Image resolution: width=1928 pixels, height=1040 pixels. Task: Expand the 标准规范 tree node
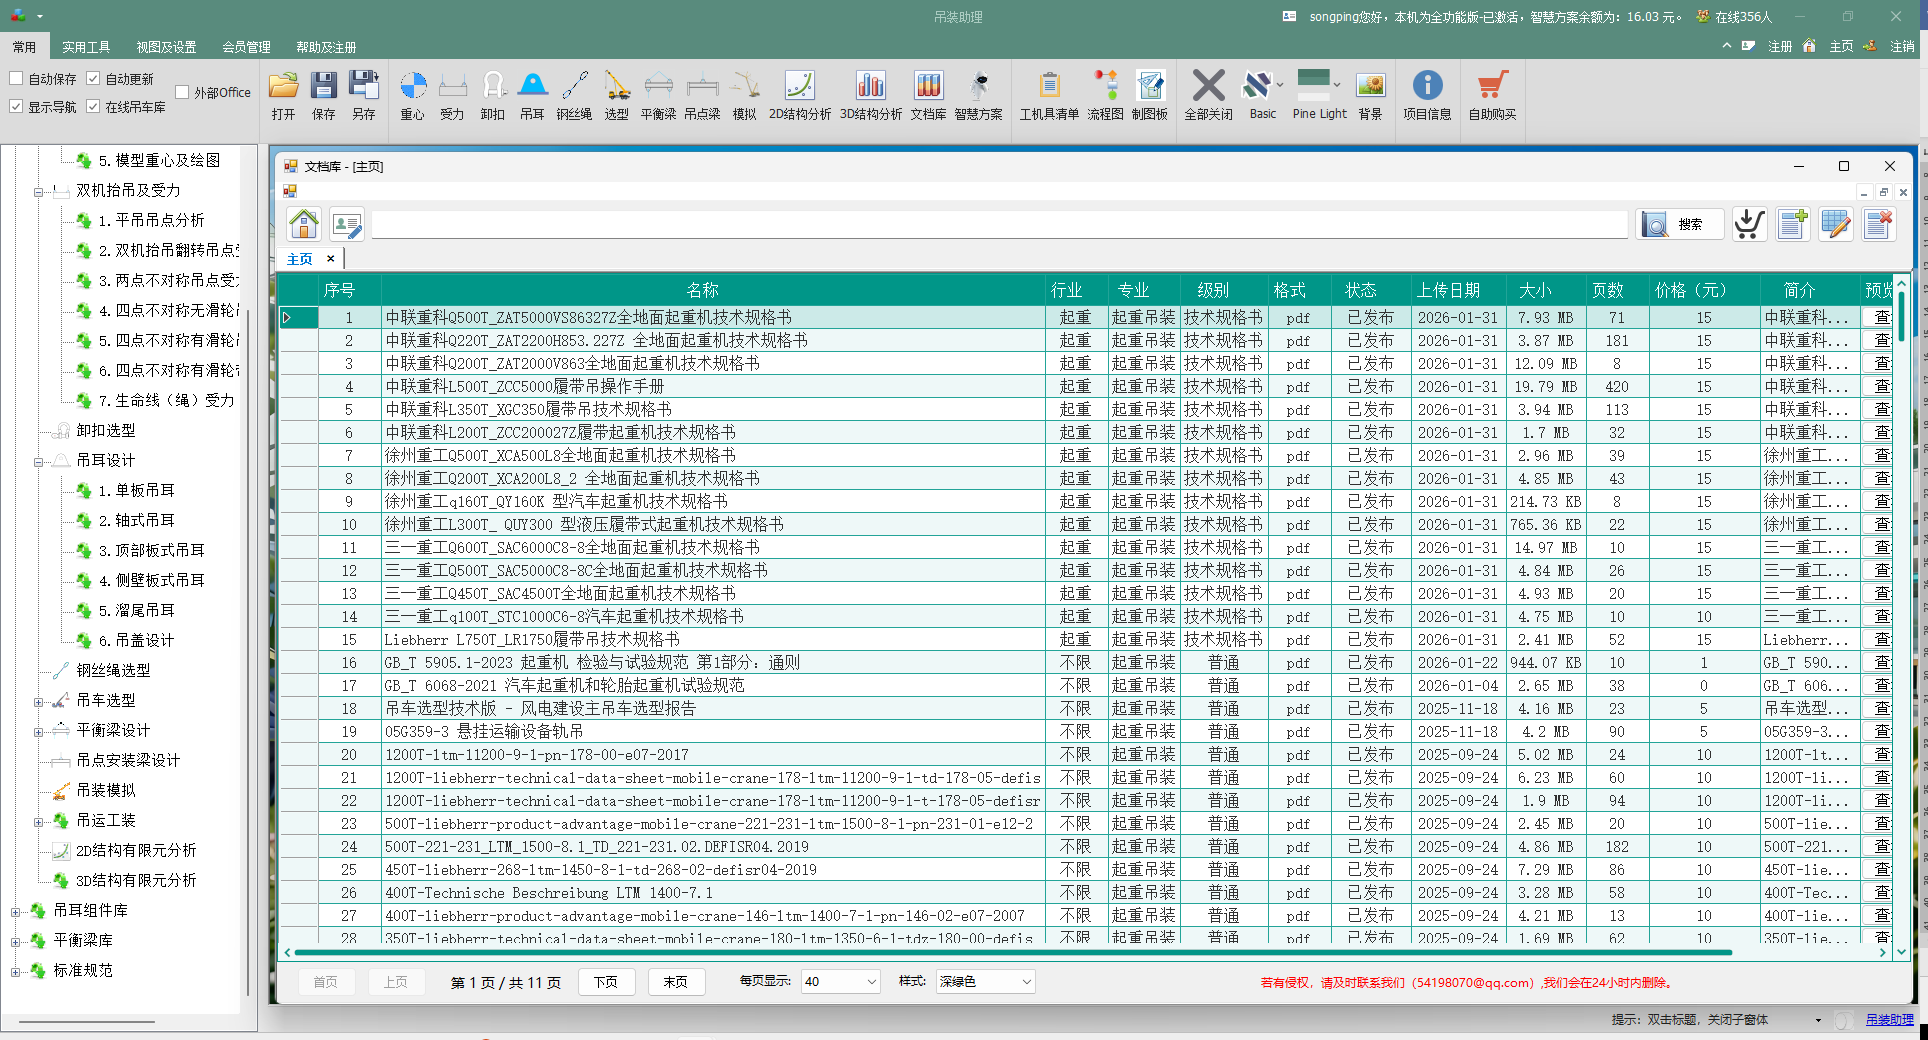(15, 971)
